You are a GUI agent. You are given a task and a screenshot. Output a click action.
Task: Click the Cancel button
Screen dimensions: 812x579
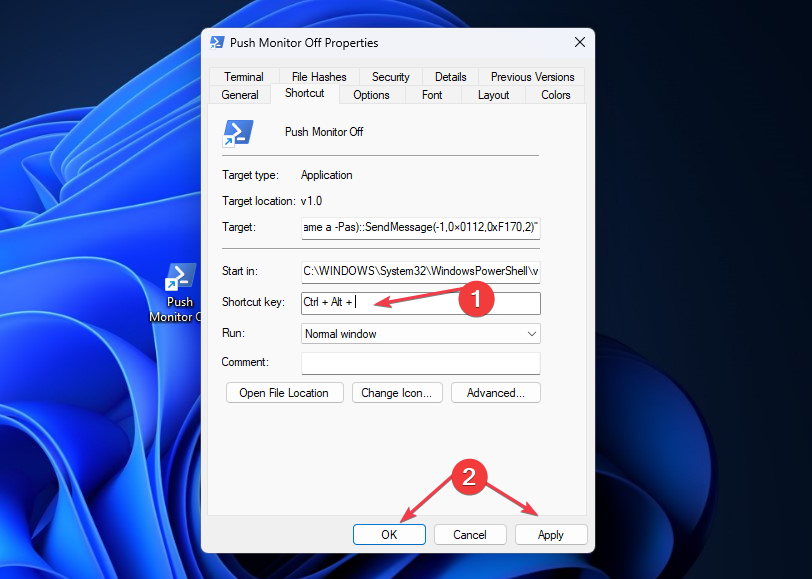[x=470, y=534]
